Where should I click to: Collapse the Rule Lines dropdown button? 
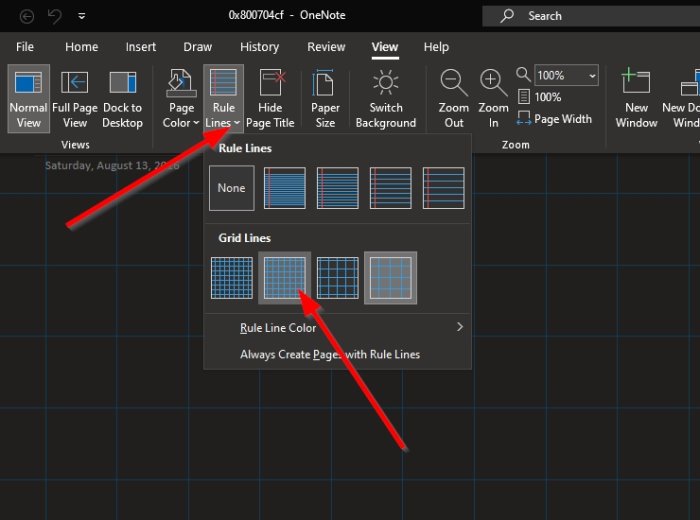pyautogui.click(x=223, y=99)
